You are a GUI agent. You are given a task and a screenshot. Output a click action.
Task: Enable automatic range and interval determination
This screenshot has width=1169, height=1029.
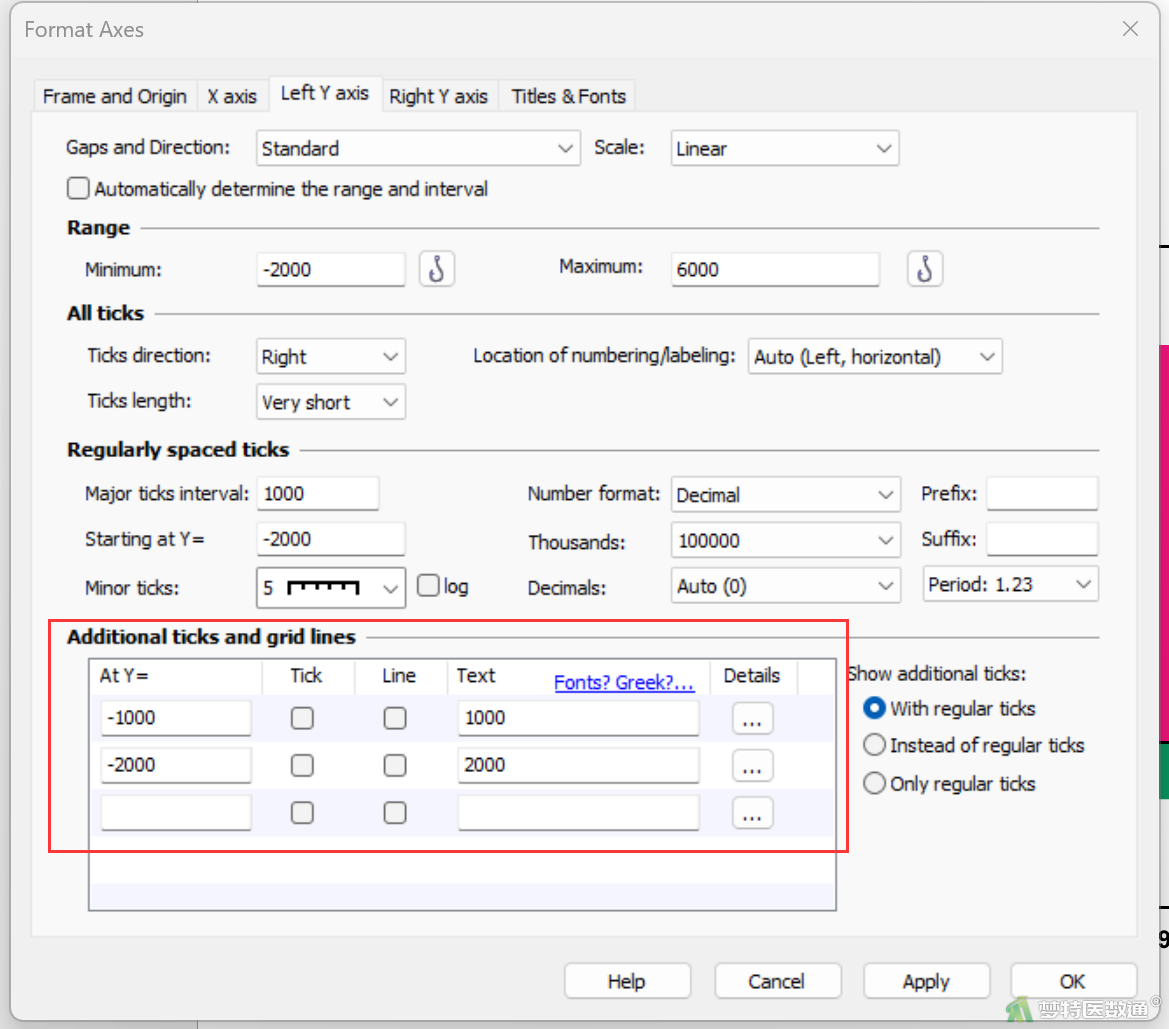(78, 188)
